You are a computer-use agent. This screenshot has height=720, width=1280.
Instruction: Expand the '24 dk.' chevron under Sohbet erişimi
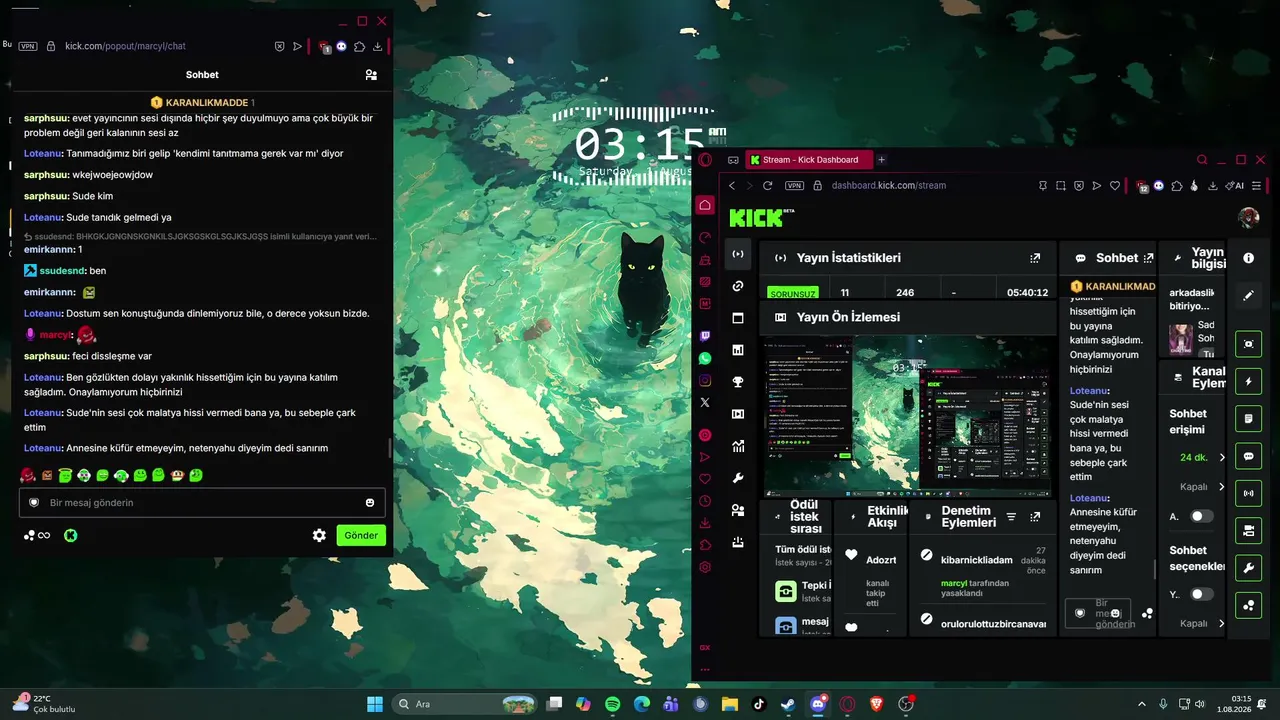coord(1221,457)
